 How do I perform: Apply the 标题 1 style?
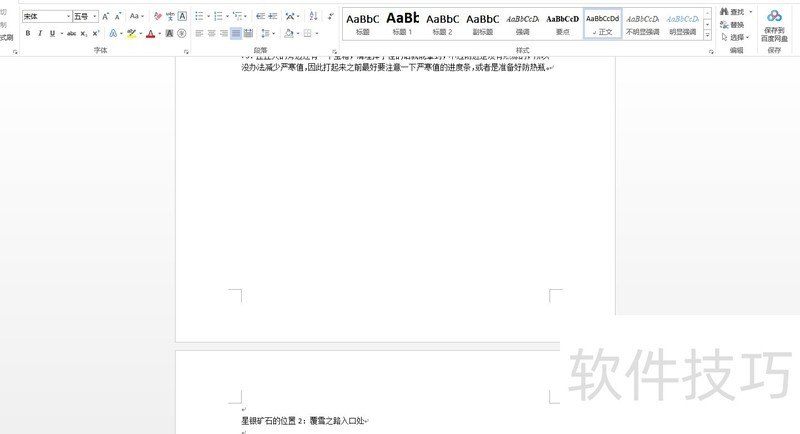pos(402,23)
